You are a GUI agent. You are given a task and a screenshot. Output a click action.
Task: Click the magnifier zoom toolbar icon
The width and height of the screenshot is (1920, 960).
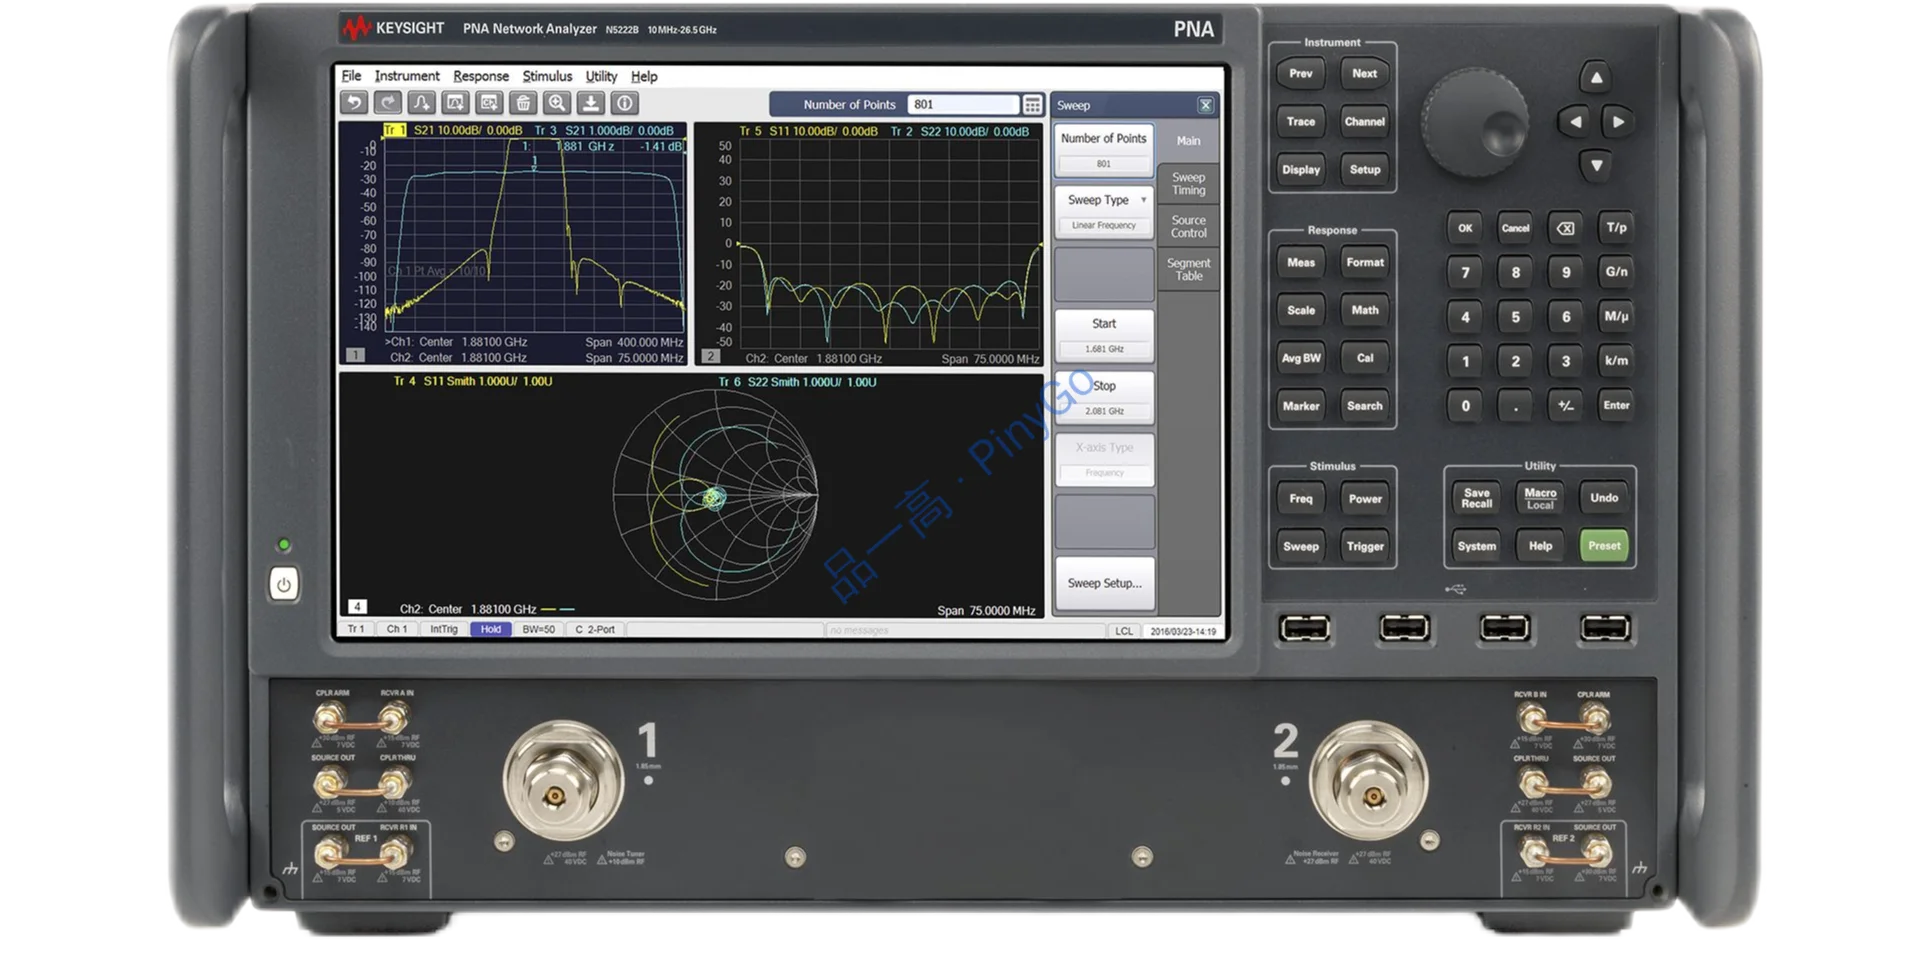point(557,103)
